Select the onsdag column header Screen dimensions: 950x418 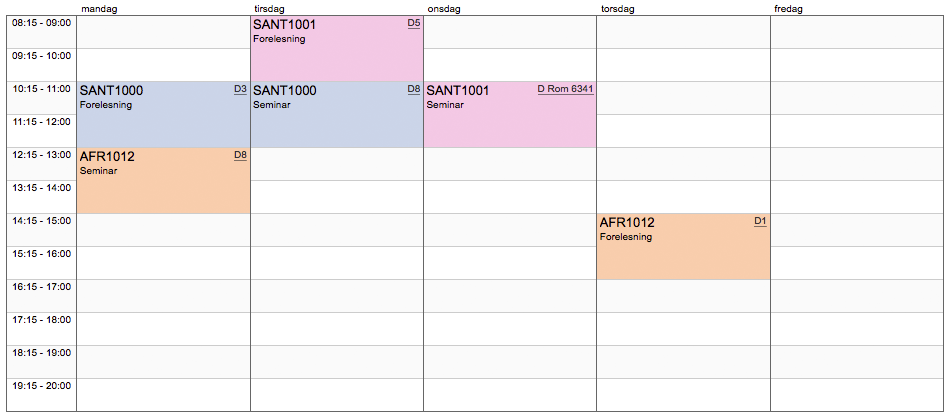pyautogui.click(x=444, y=9)
